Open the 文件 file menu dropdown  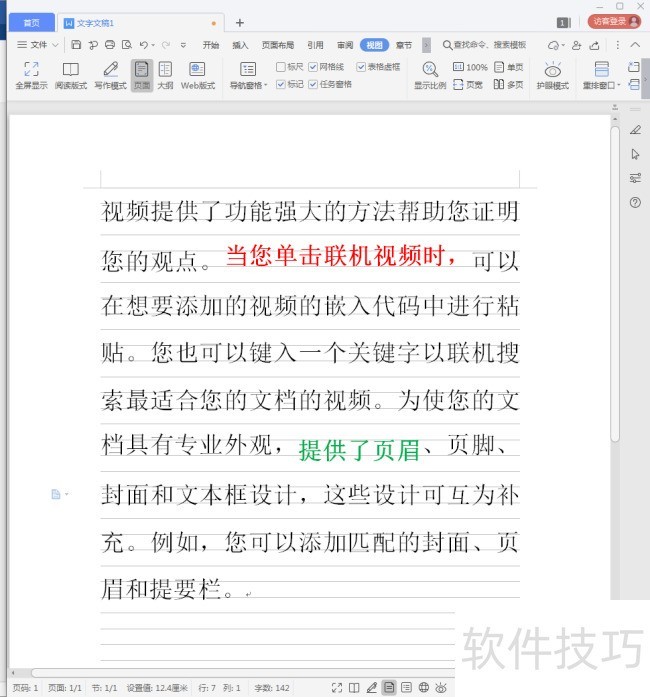pyautogui.click(x=38, y=45)
